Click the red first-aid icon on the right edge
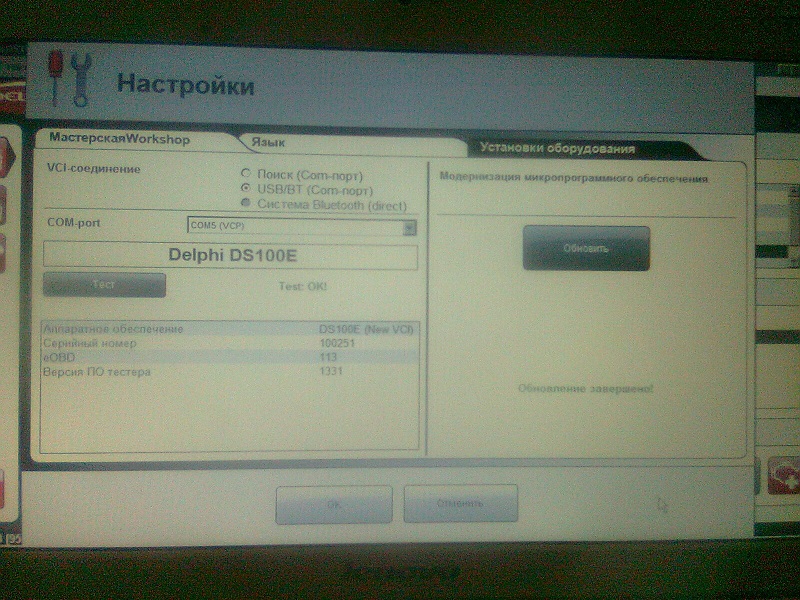 coord(783,476)
